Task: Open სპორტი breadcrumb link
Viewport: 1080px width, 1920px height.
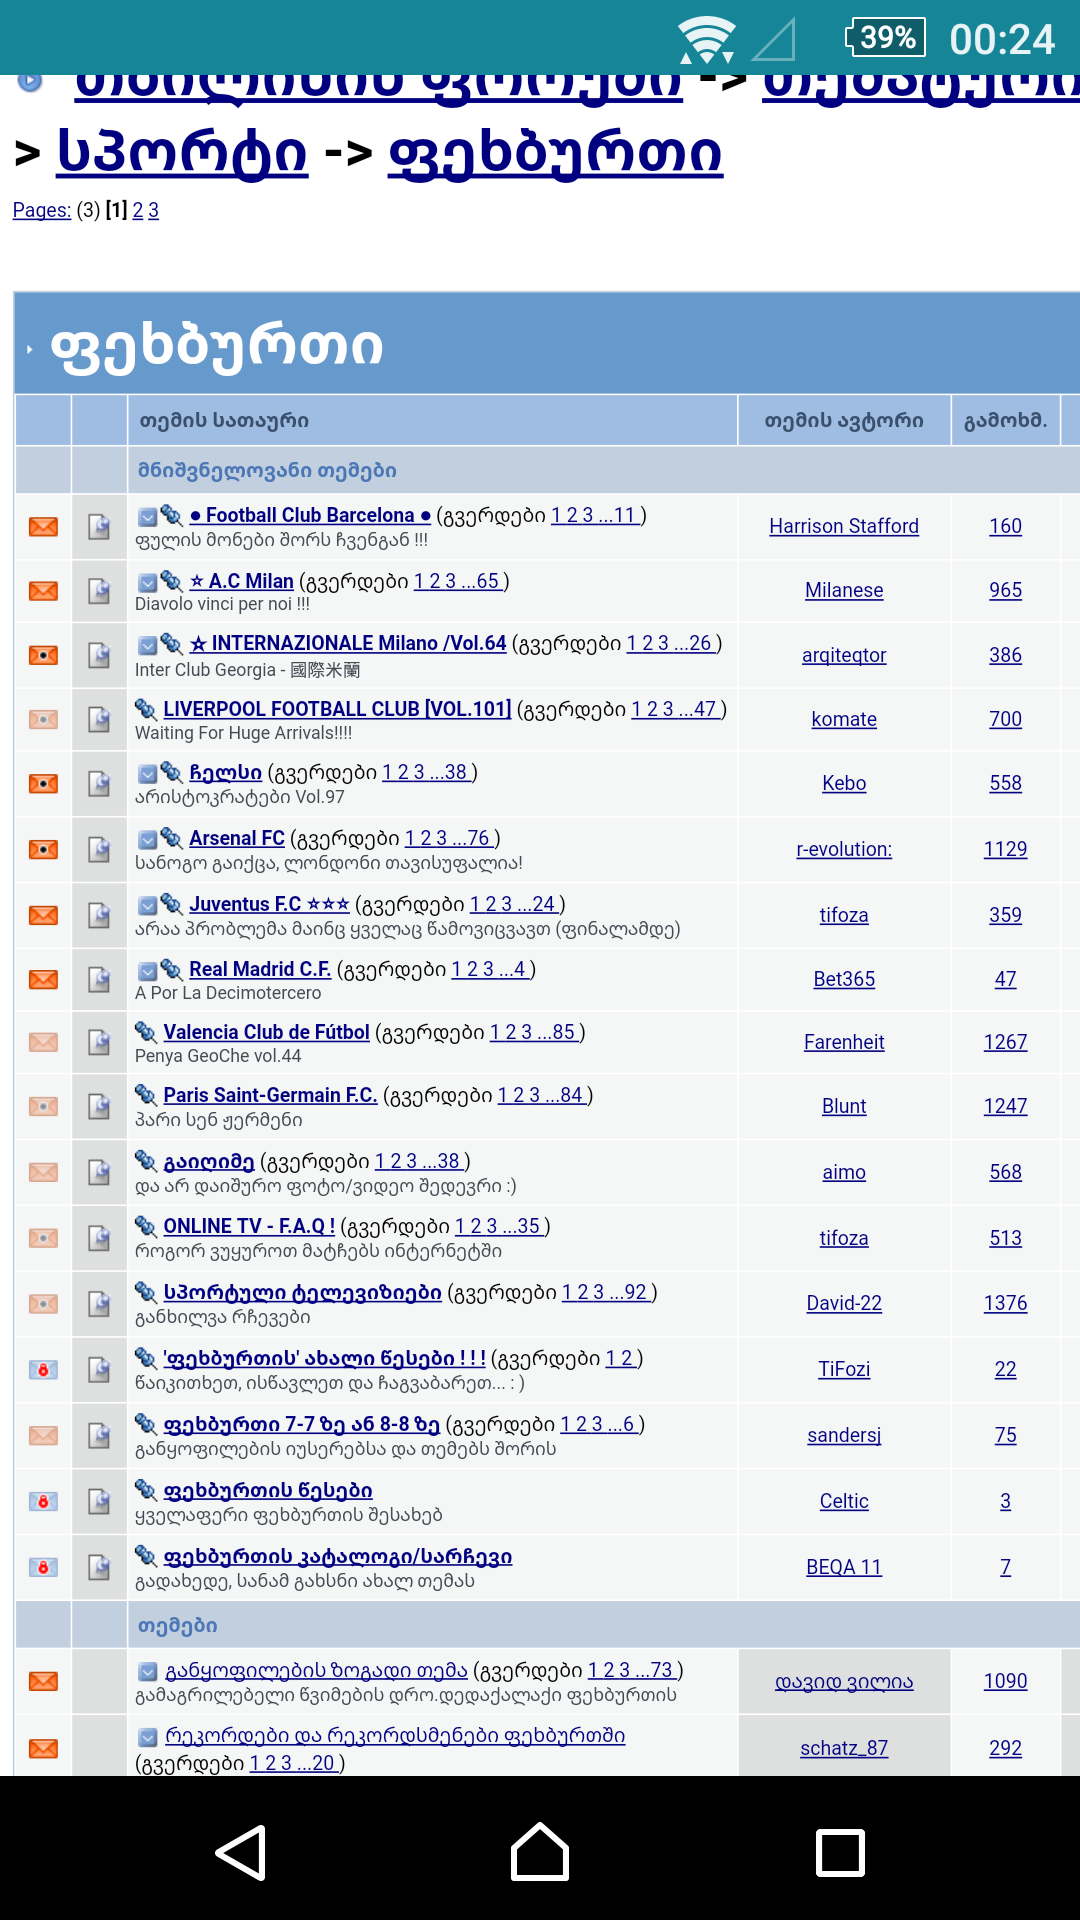Action: point(182,153)
